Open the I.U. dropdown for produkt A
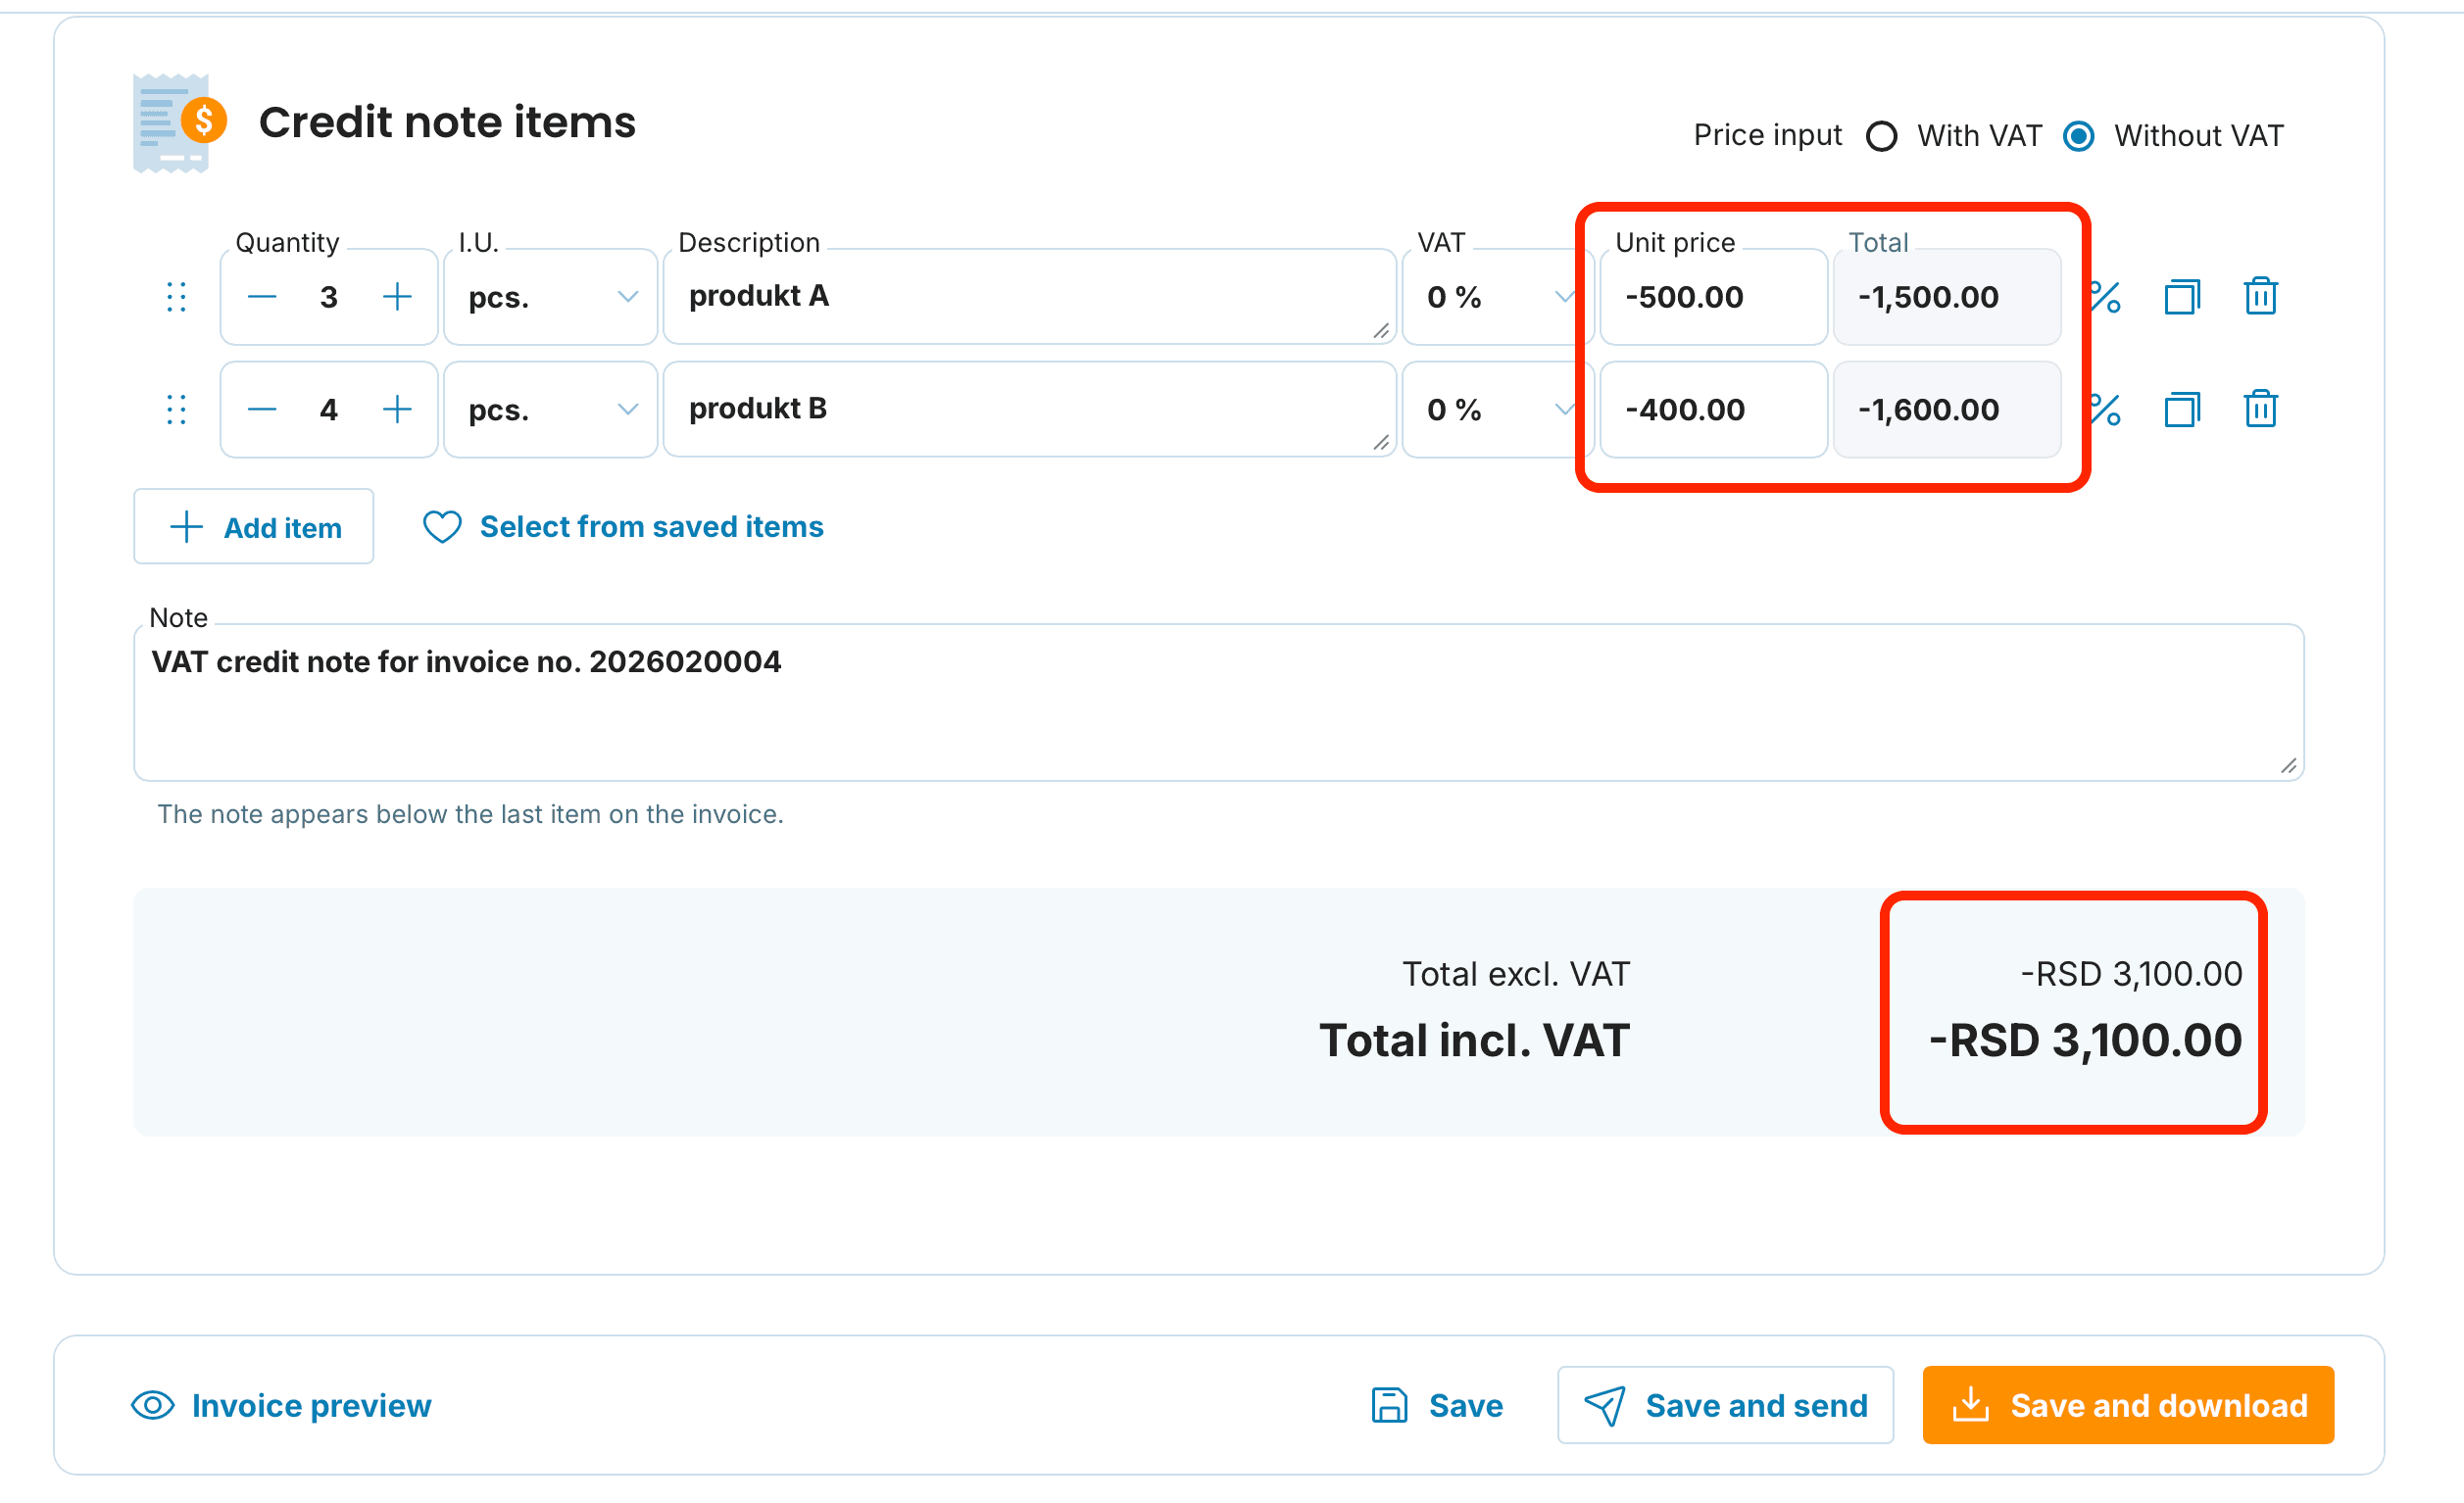The height and width of the screenshot is (1503, 2464). [551, 297]
